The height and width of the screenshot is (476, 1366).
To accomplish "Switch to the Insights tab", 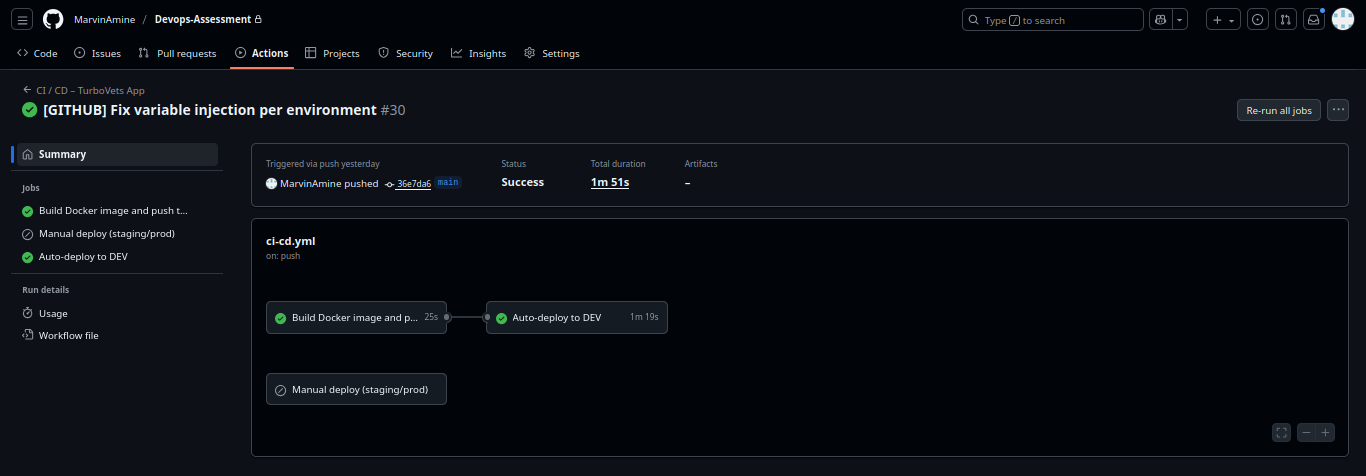I will pyautogui.click(x=478, y=53).
